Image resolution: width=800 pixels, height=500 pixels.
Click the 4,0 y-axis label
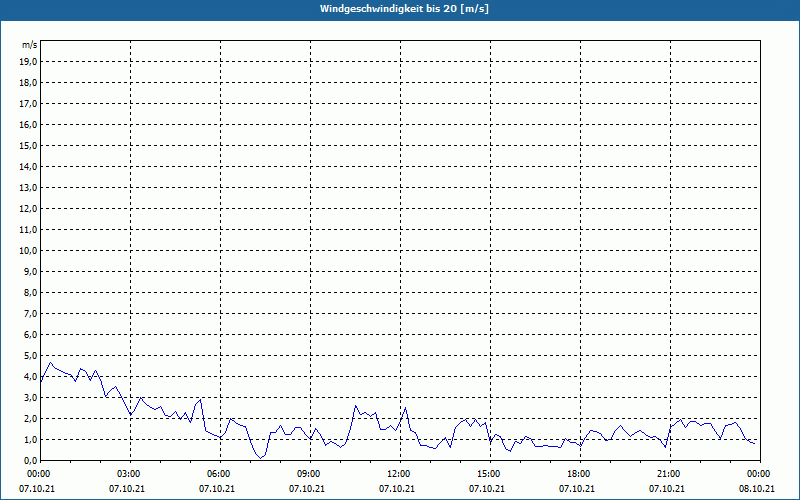tap(30, 377)
